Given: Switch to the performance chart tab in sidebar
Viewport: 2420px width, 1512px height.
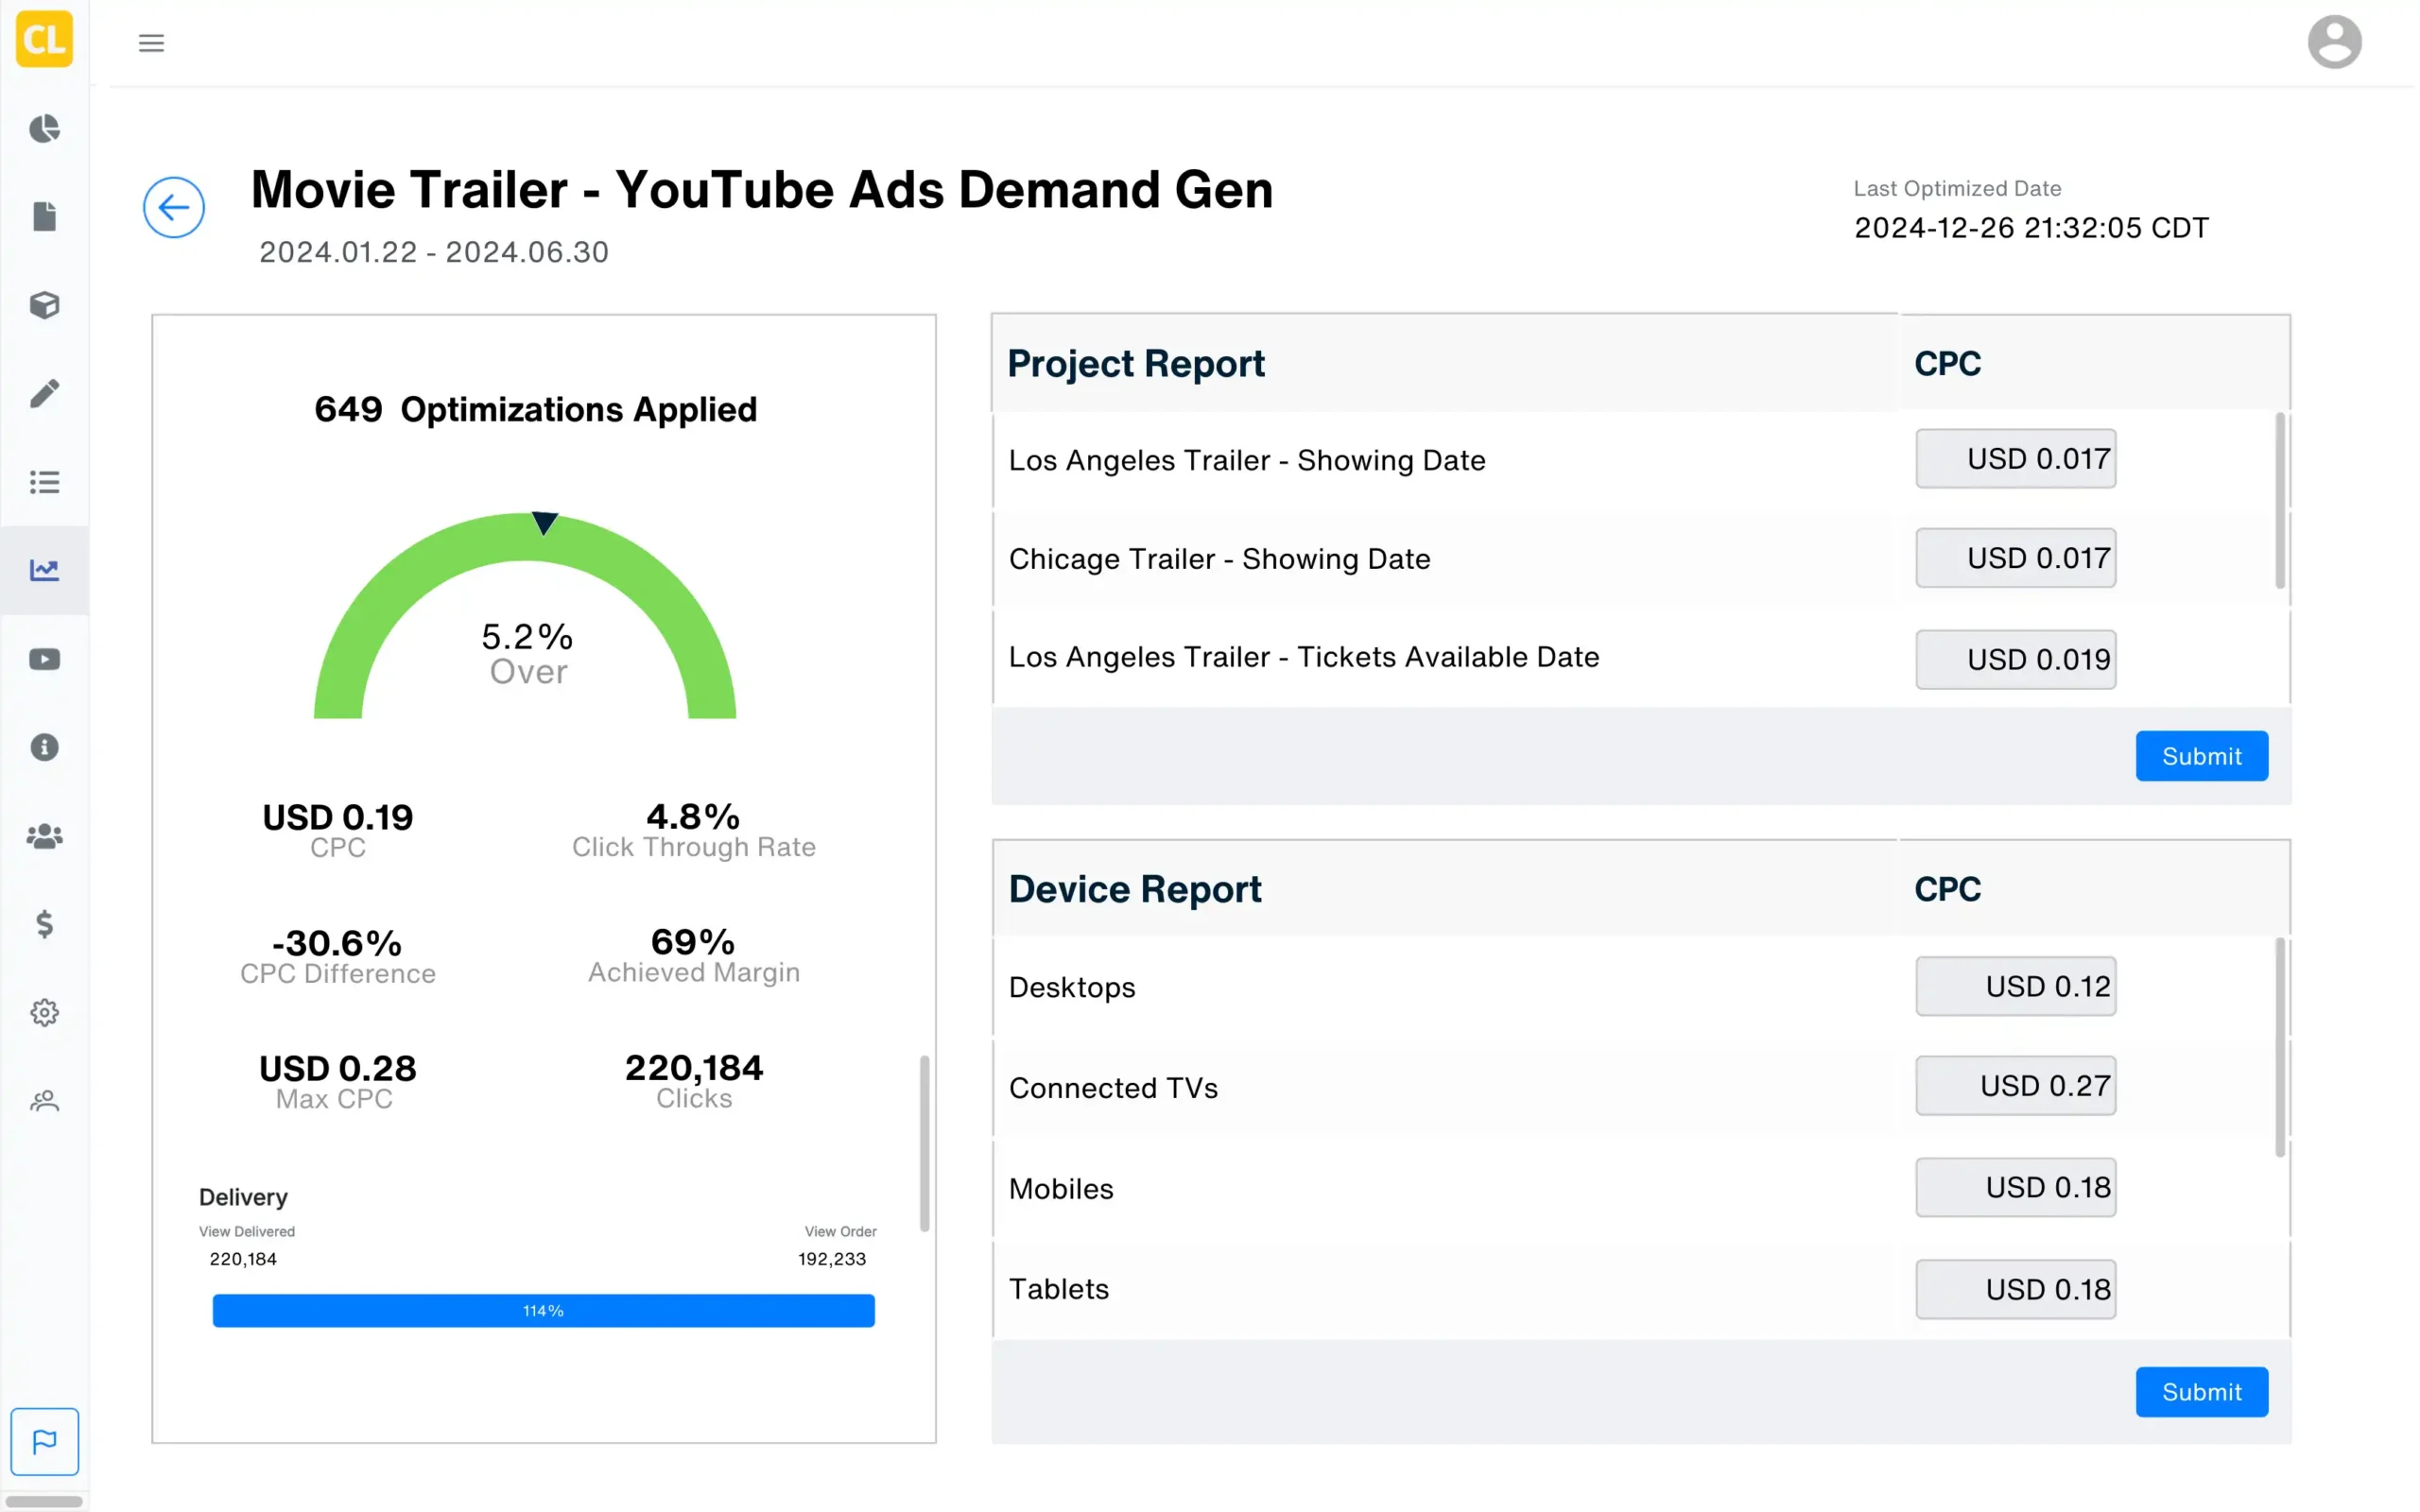Looking at the screenshot, I should point(44,570).
